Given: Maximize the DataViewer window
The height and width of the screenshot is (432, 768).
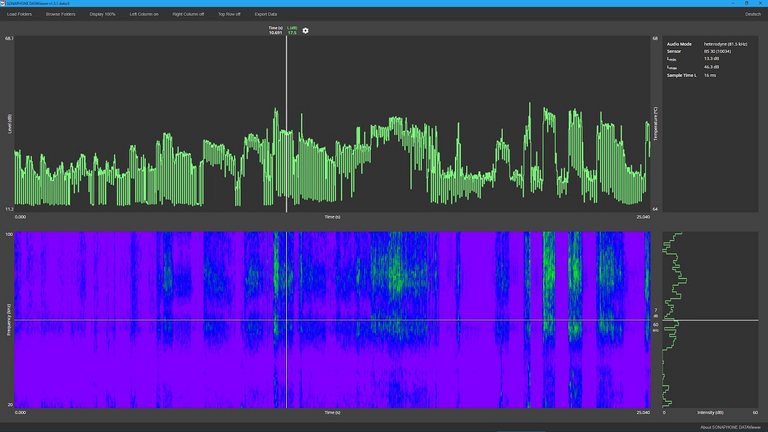Looking at the screenshot, I should (x=746, y=3).
